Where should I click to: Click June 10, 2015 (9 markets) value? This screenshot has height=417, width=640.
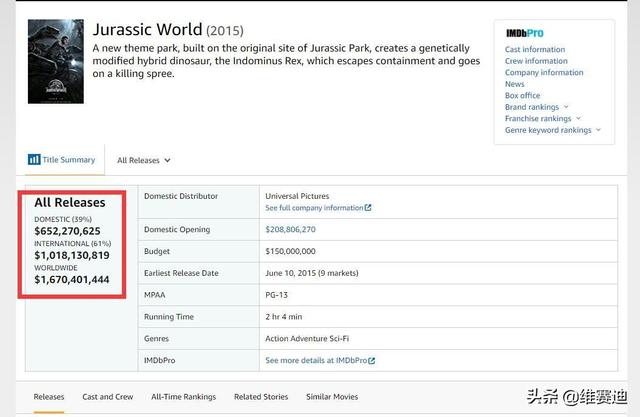click(312, 273)
